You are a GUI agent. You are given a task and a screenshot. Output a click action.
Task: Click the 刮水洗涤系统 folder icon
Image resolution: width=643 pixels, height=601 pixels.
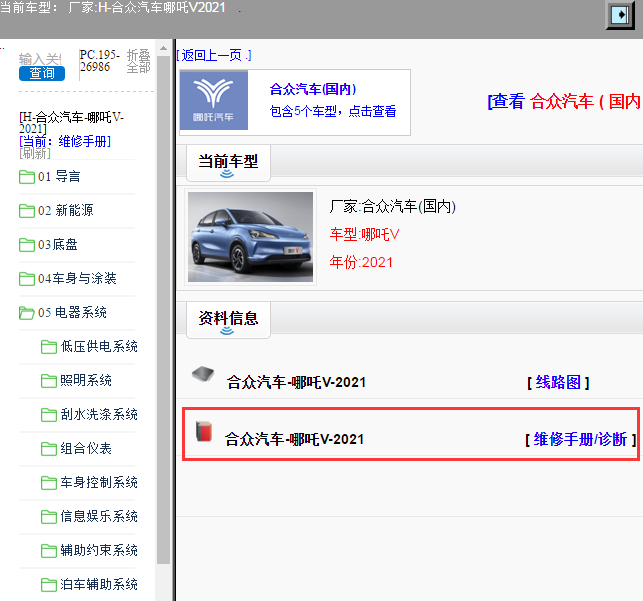click(49, 415)
